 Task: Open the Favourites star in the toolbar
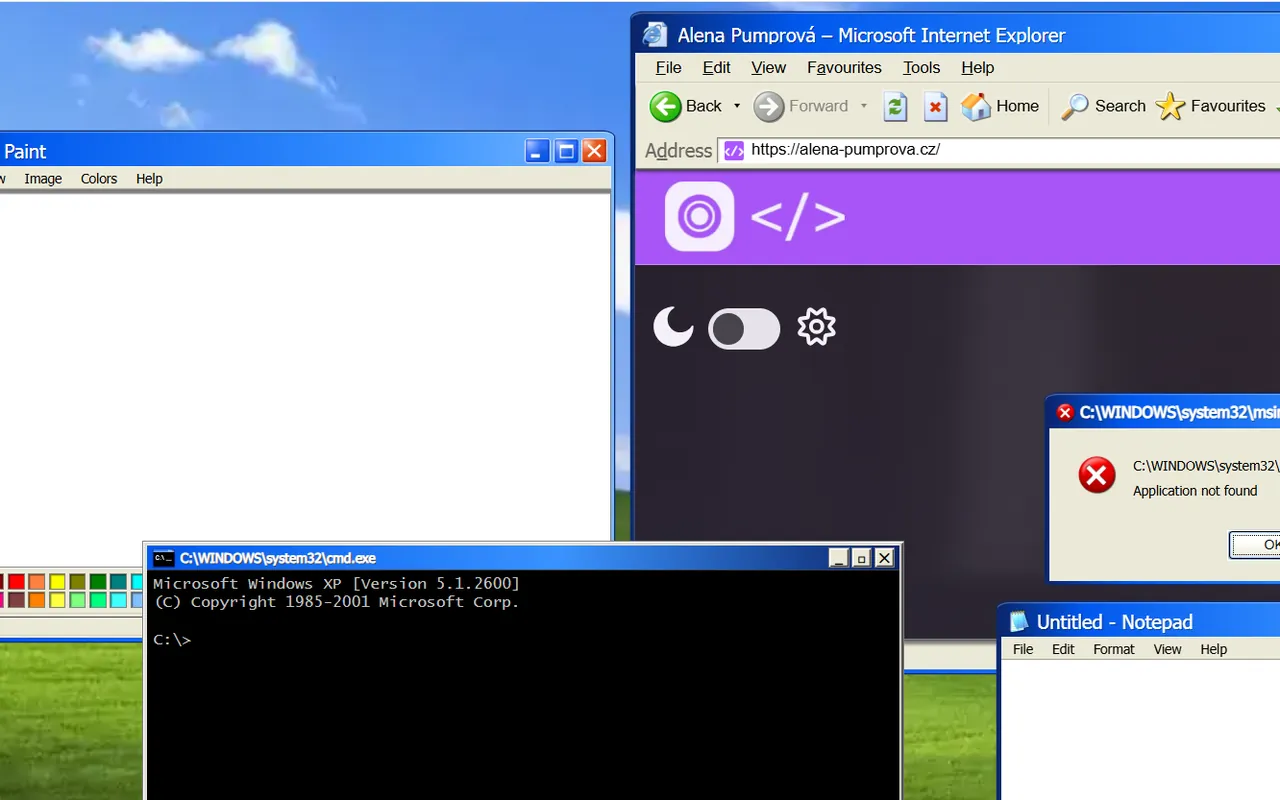click(1170, 106)
